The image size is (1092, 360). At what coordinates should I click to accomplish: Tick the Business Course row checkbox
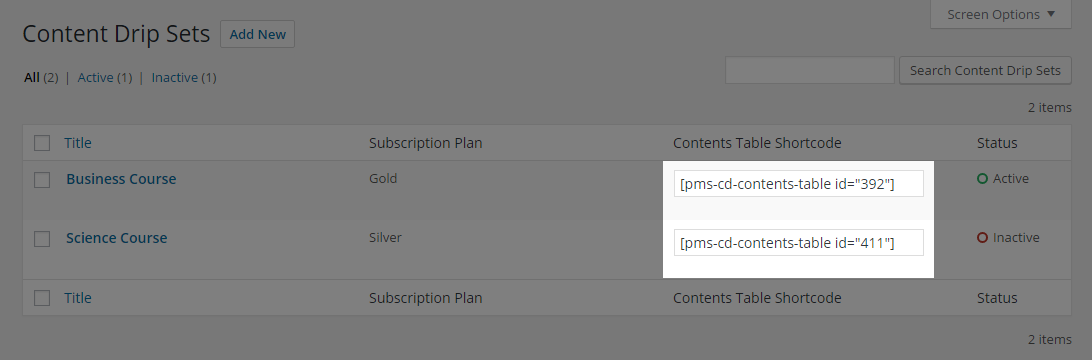42,180
